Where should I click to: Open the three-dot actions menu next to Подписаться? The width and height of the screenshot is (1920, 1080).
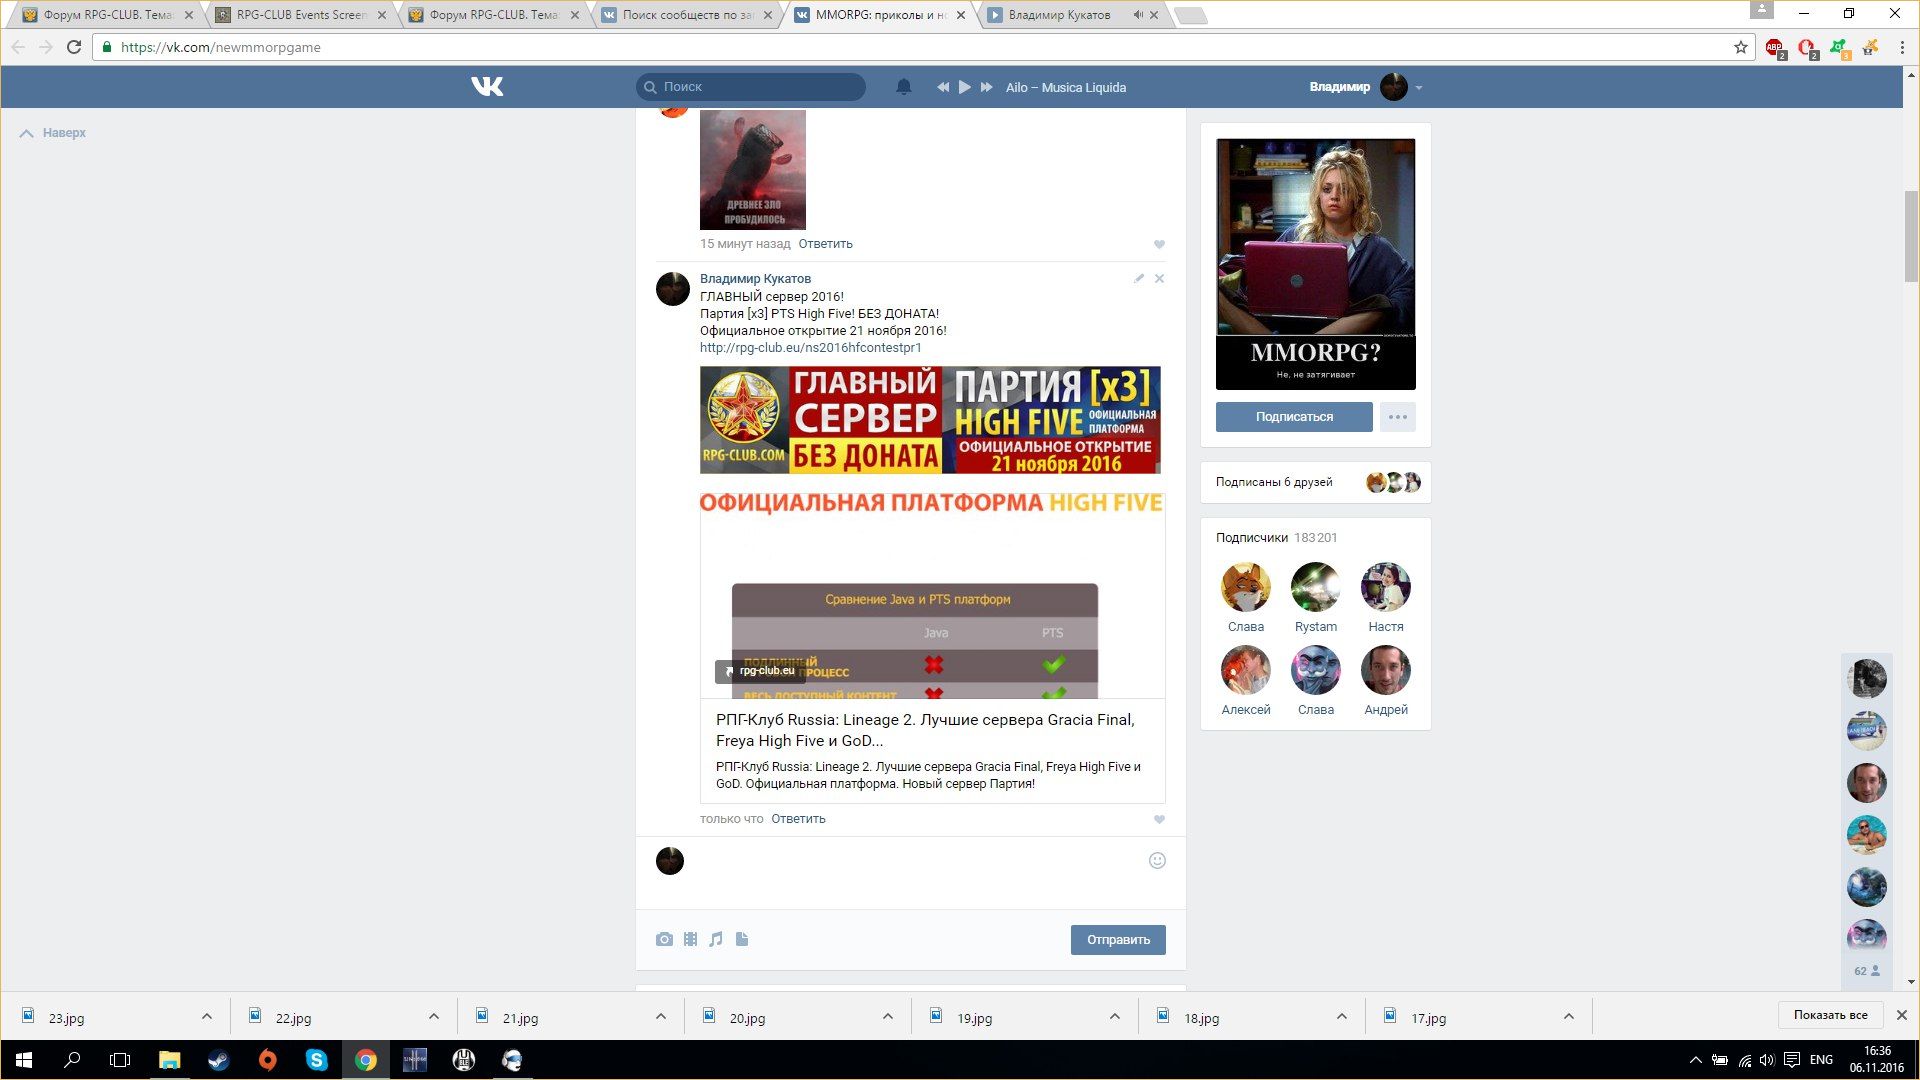pos(1398,417)
